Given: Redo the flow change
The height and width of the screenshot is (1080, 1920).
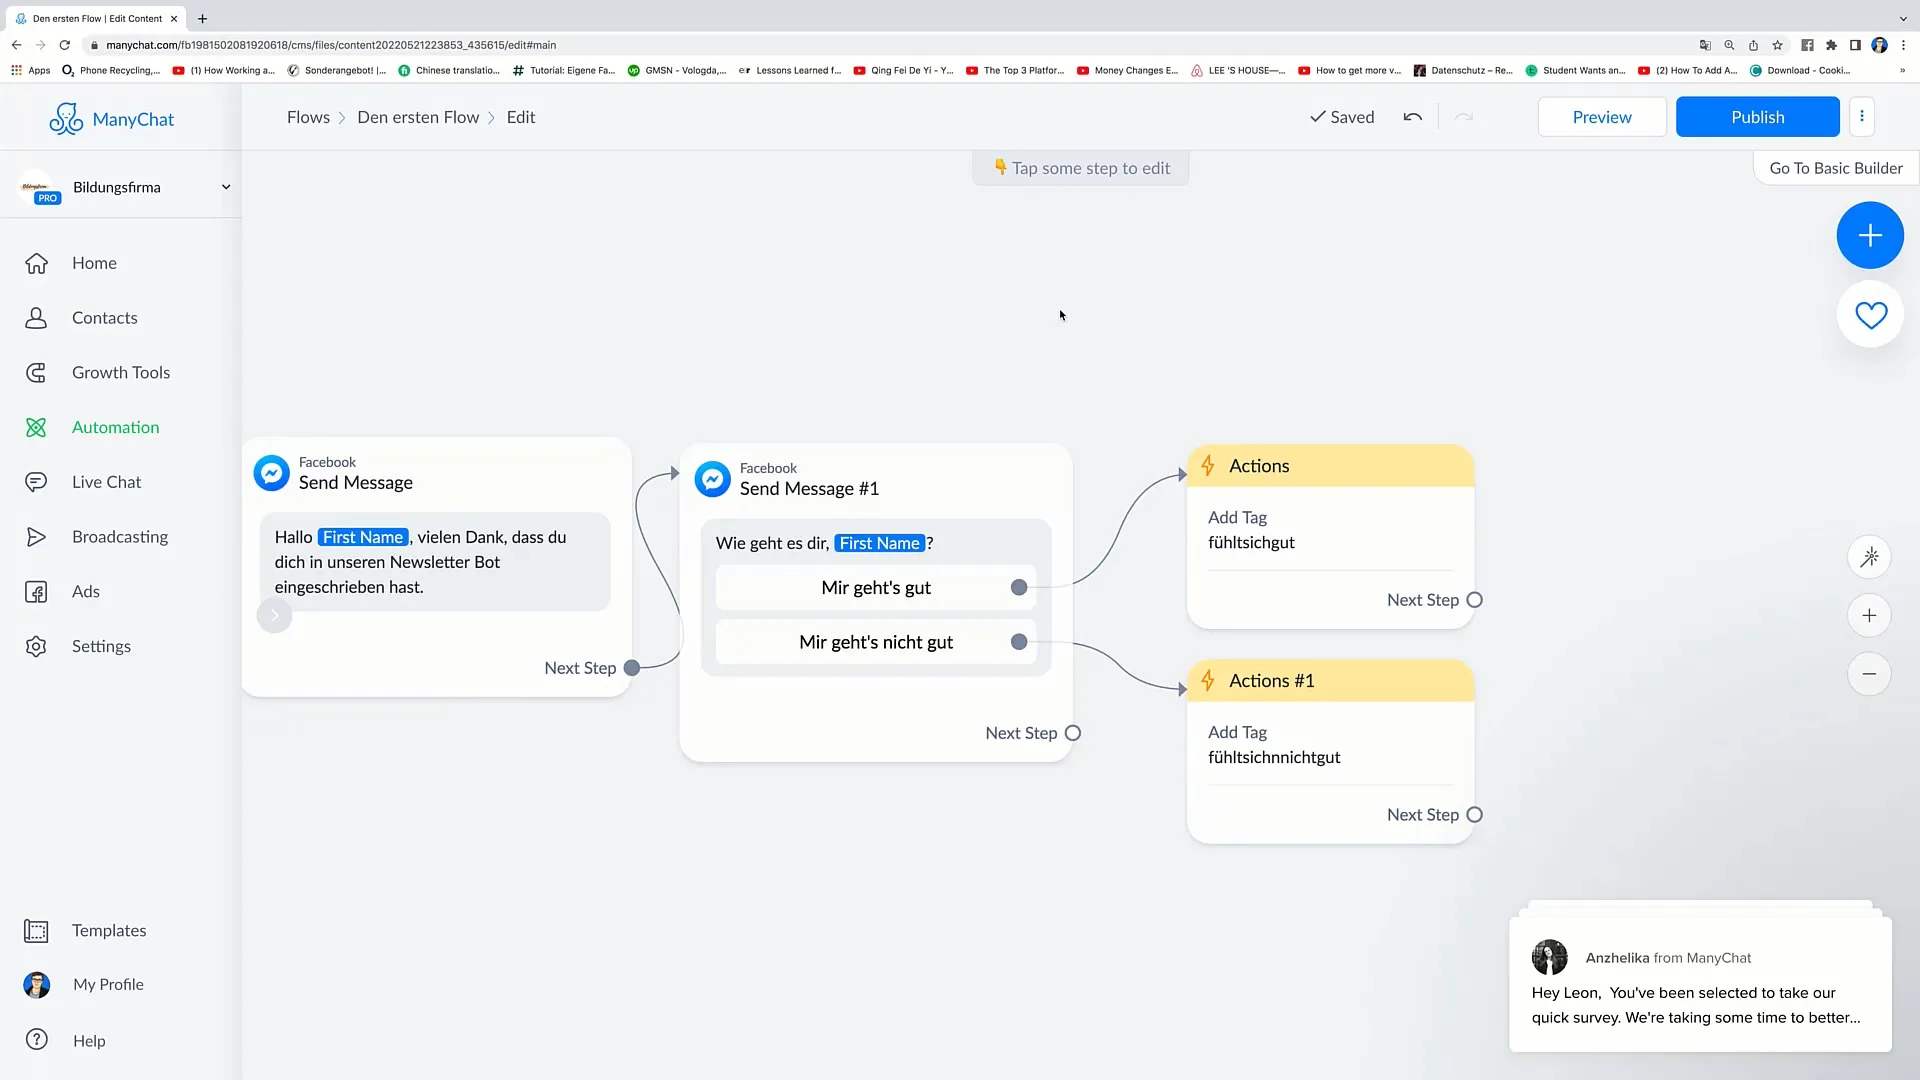Looking at the screenshot, I should coord(1464,117).
